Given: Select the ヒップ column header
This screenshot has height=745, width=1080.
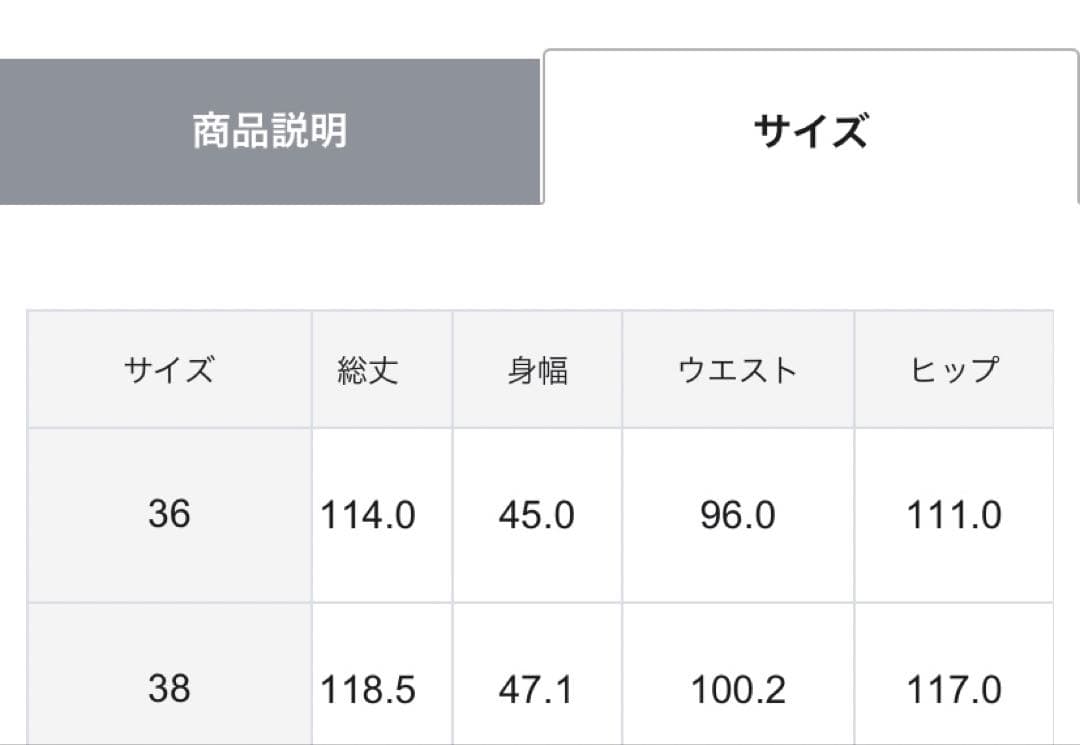Looking at the screenshot, I should pyautogui.click(x=954, y=371).
